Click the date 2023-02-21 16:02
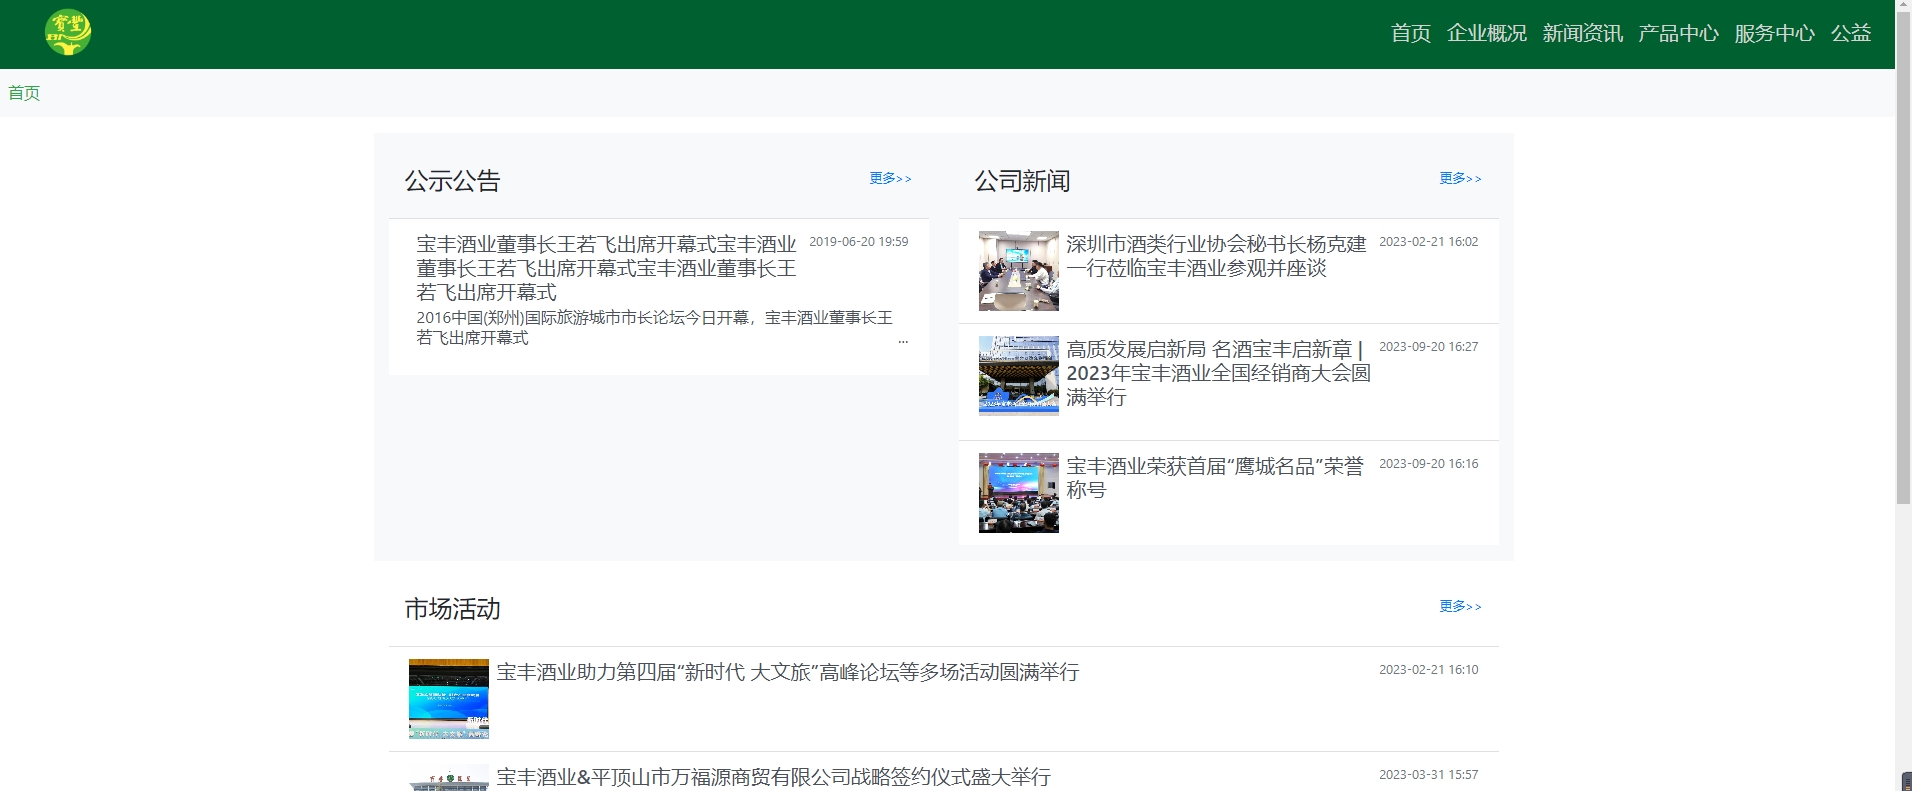Image resolution: width=1912 pixels, height=791 pixels. pyautogui.click(x=1428, y=242)
